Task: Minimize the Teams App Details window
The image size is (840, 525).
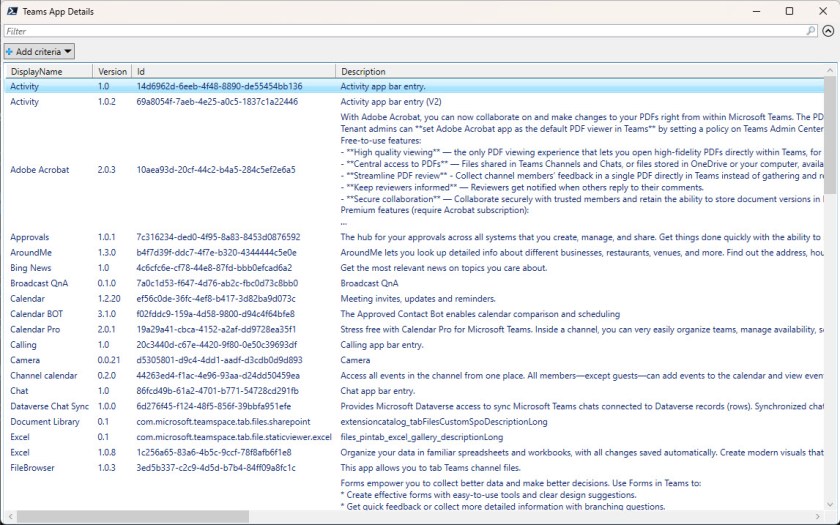Action: tap(757, 11)
